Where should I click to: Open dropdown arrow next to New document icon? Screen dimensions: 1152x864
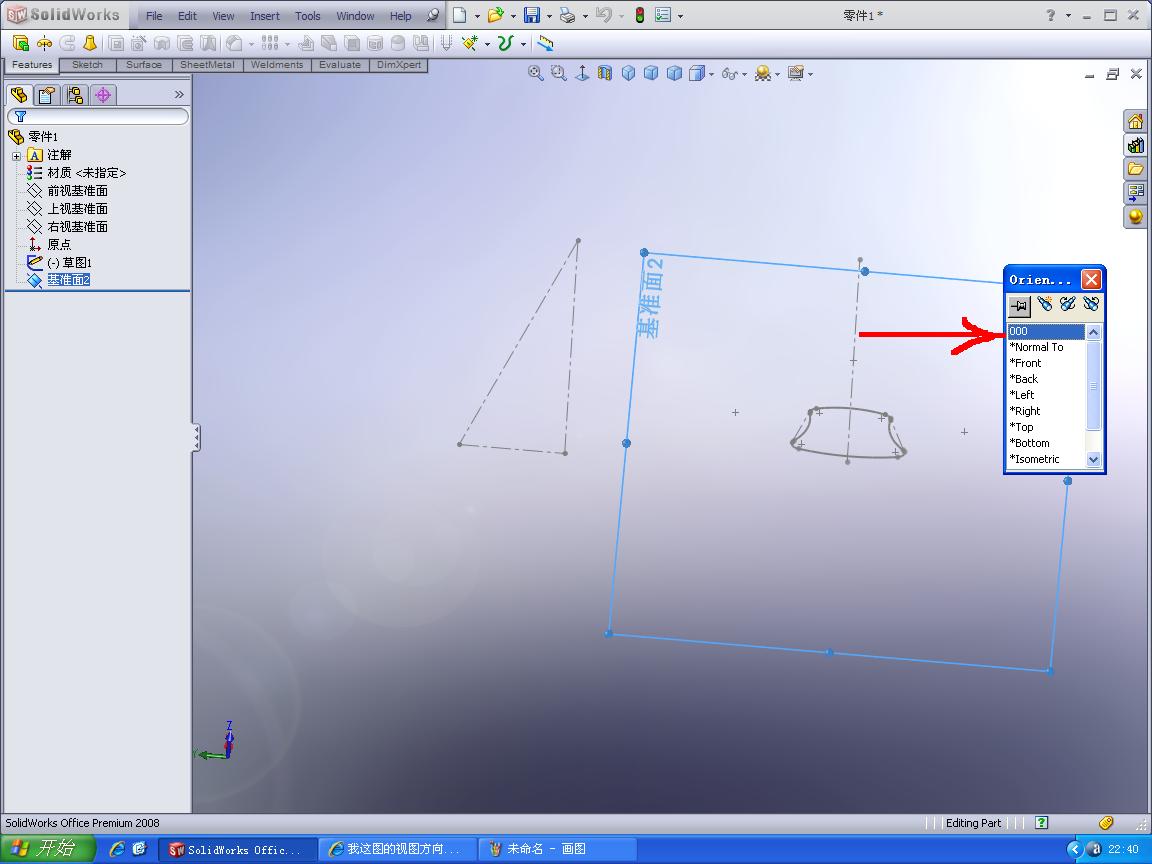point(477,15)
